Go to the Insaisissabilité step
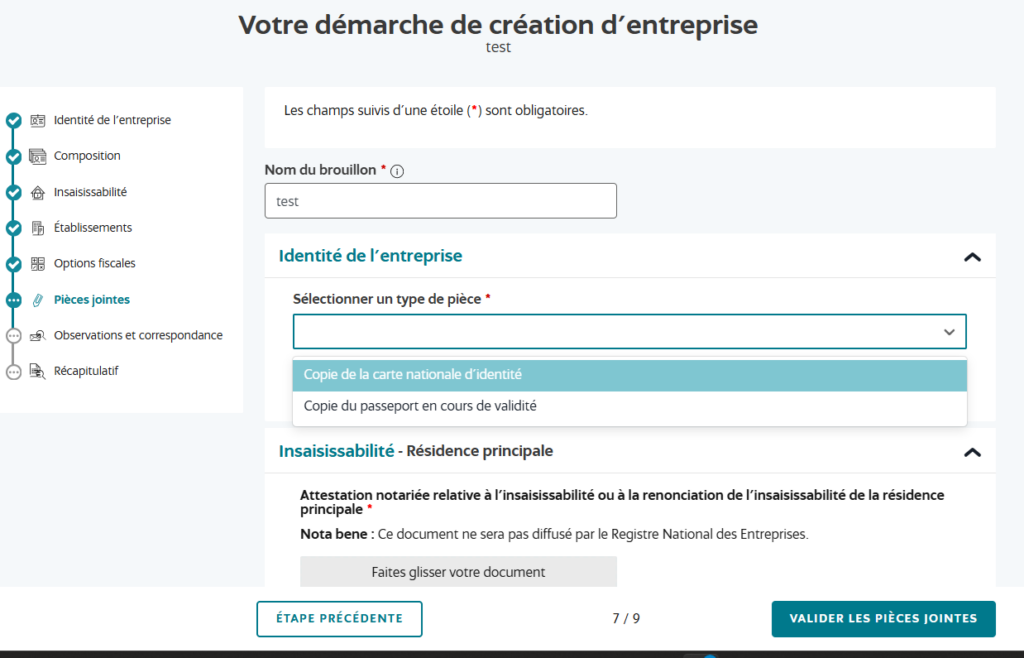The height and width of the screenshot is (658, 1024). tap(90, 192)
